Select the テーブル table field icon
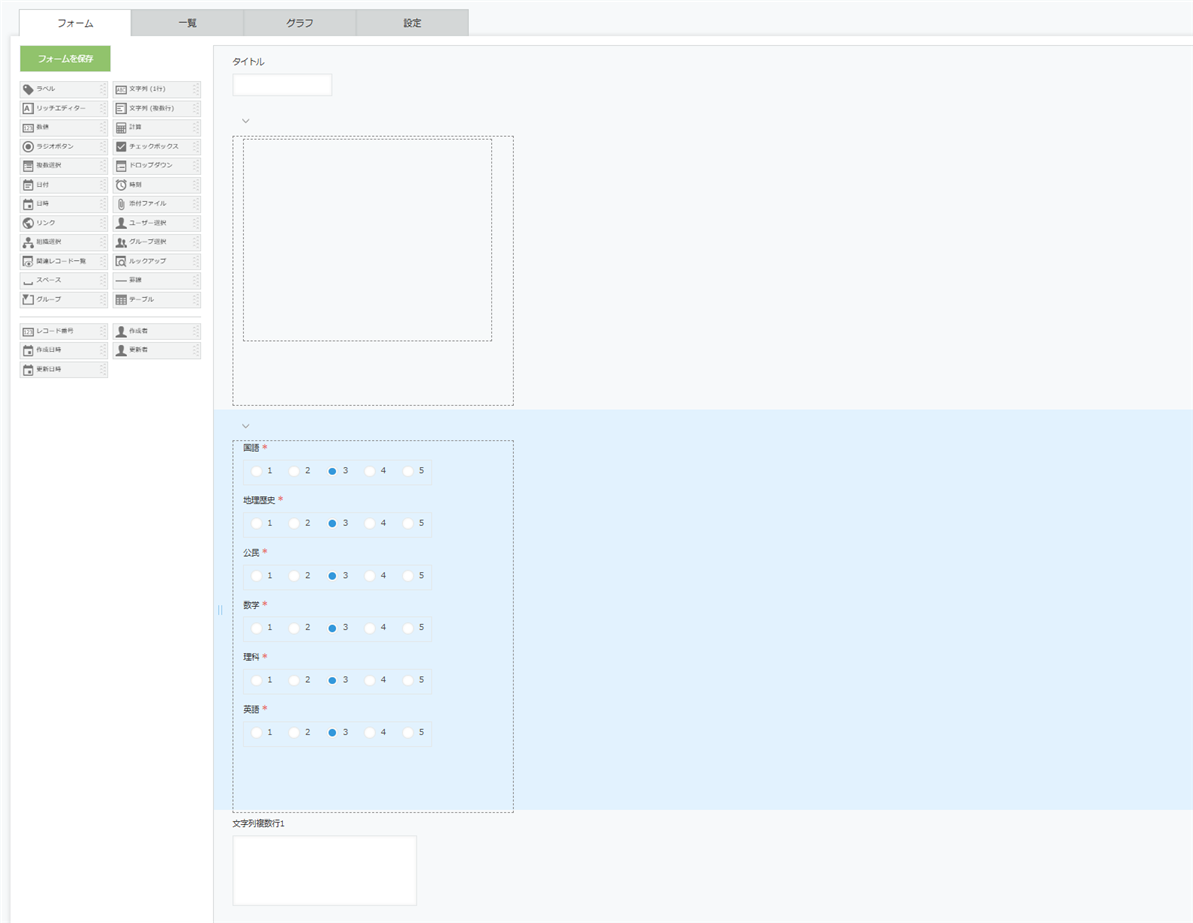 [x=121, y=299]
